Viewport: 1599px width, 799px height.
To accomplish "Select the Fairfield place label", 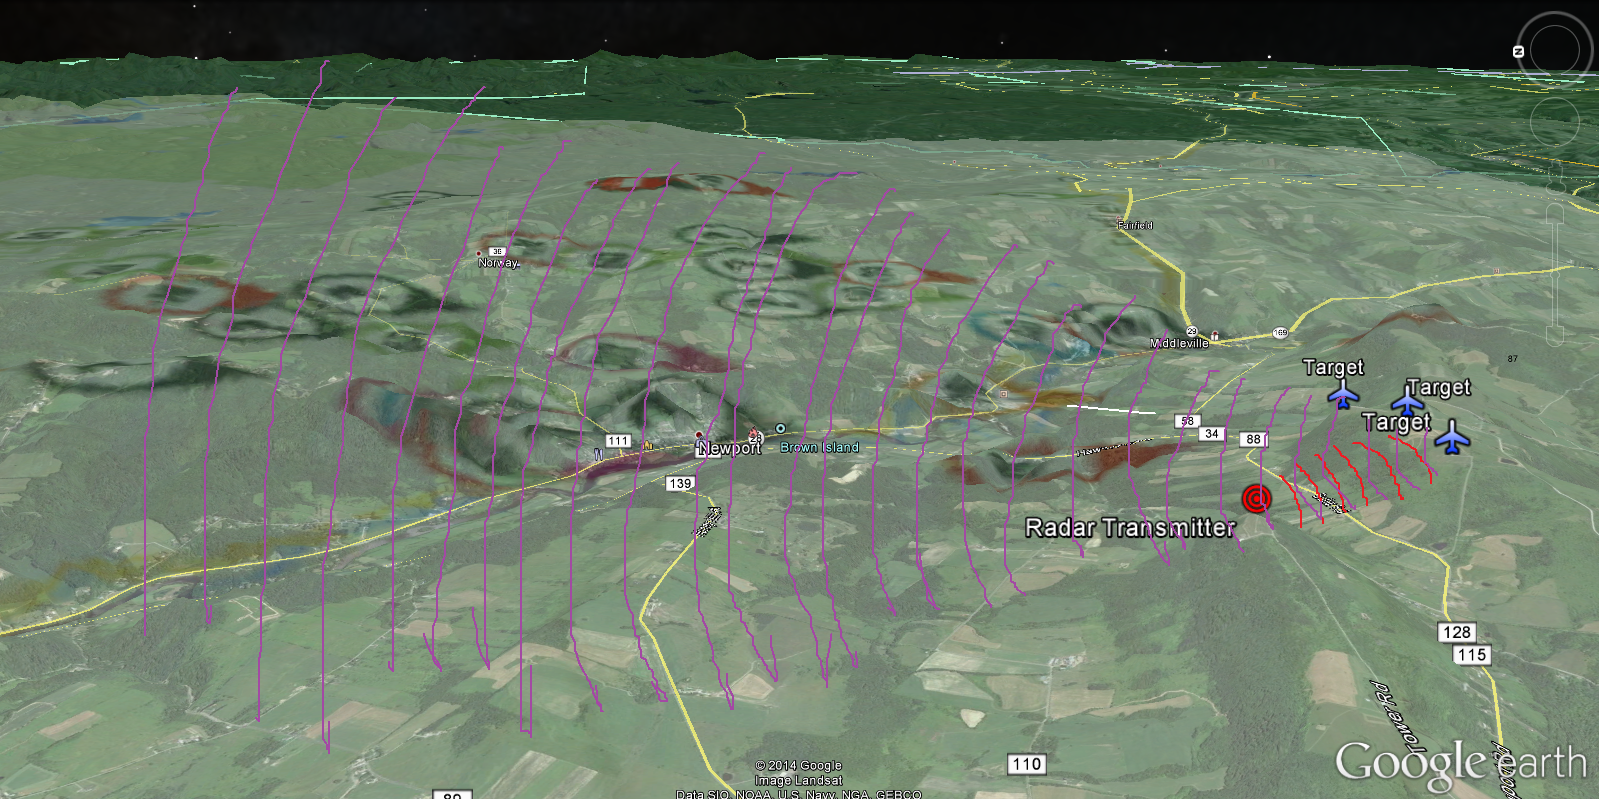I will pyautogui.click(x=1135, y=226).
